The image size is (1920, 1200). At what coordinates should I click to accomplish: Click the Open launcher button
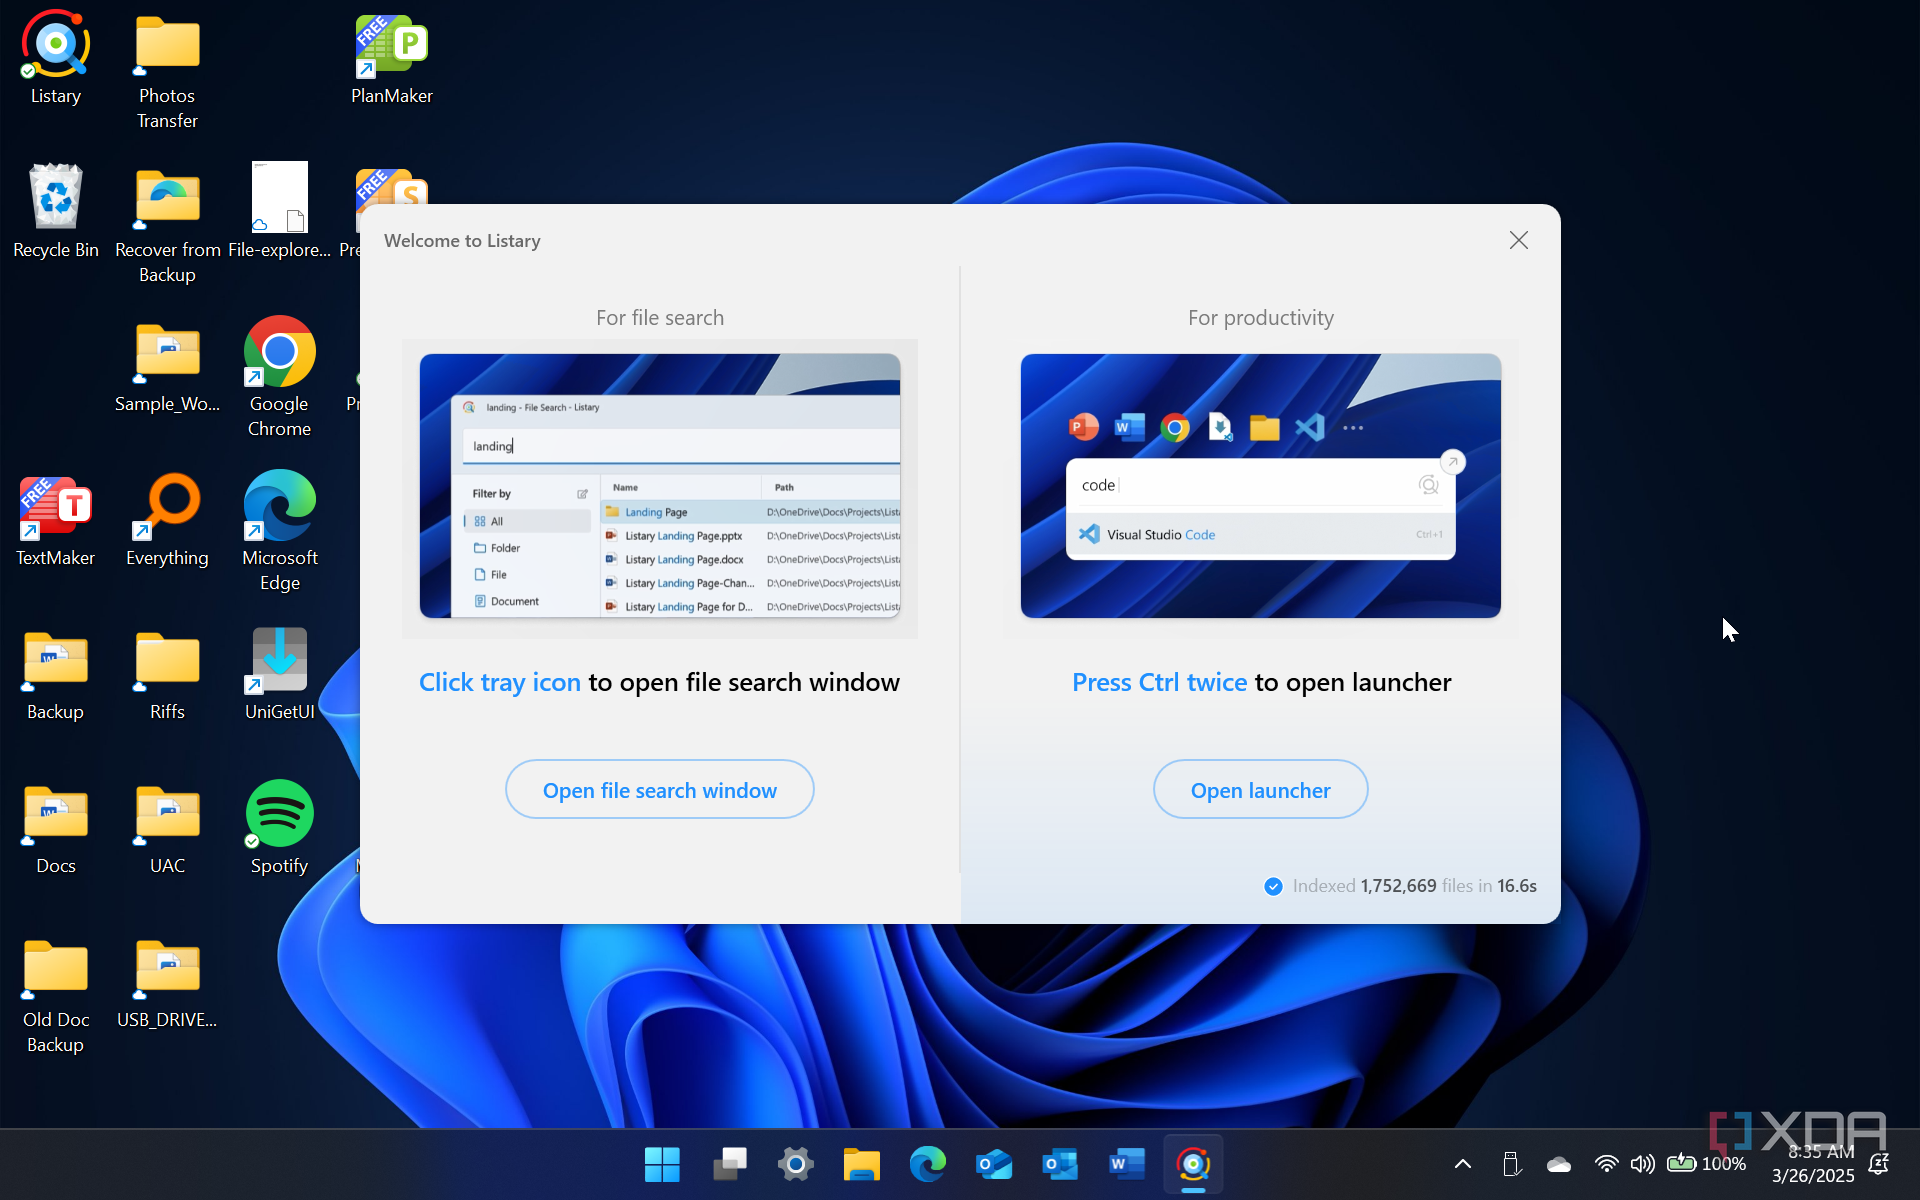[x=1260, y=790]
